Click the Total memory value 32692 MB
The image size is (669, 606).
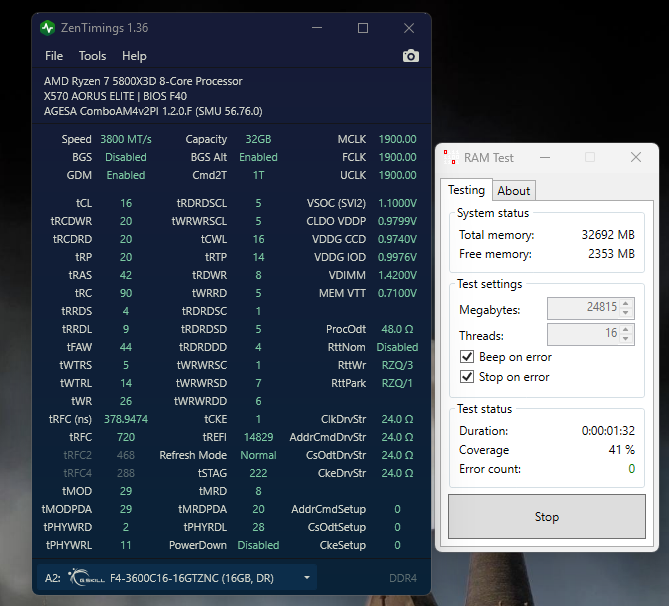pyautogui.click(x=608, y=235)
